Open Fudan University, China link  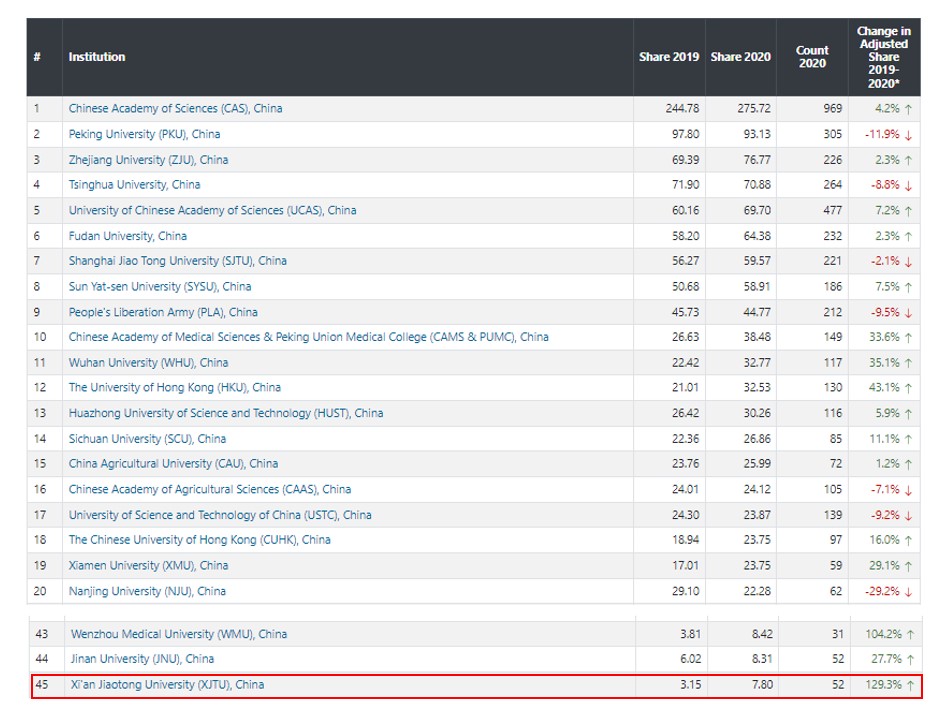pyautogui.click(x=128, y=236)
